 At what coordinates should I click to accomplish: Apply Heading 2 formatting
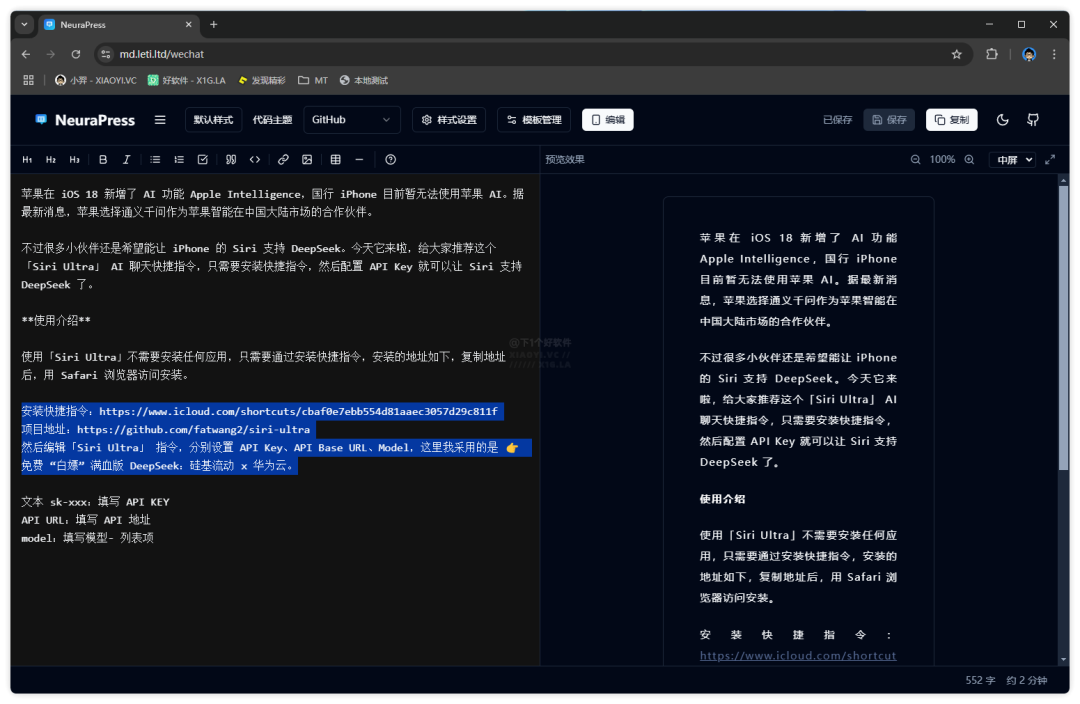click(51, 160)
